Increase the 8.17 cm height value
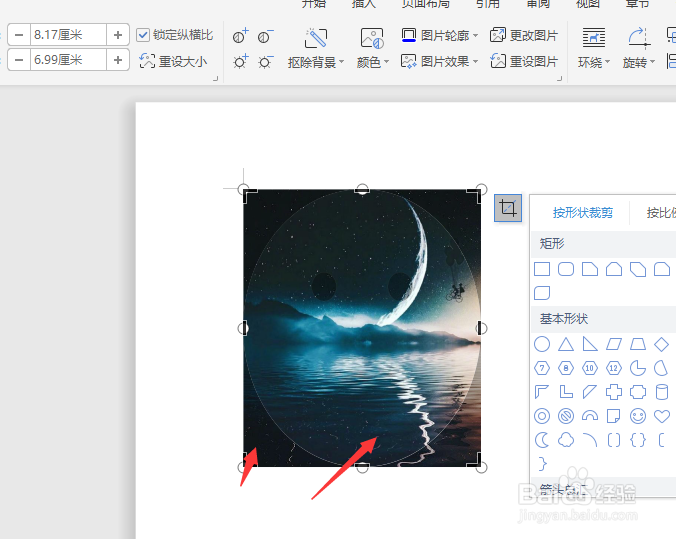This screenshot has height=539, width=676. [118, 34]
